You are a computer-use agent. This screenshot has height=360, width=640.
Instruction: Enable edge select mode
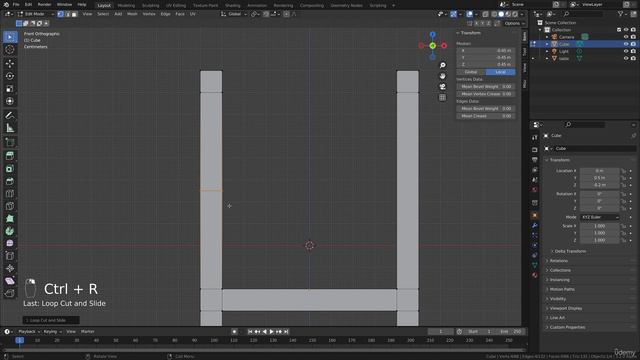pyautogui.click(x=67, y=14)
